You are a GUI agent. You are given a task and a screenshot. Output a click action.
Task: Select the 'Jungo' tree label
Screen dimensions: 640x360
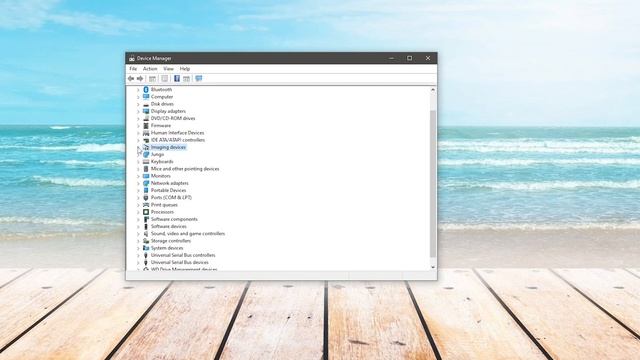click(157, 154)
